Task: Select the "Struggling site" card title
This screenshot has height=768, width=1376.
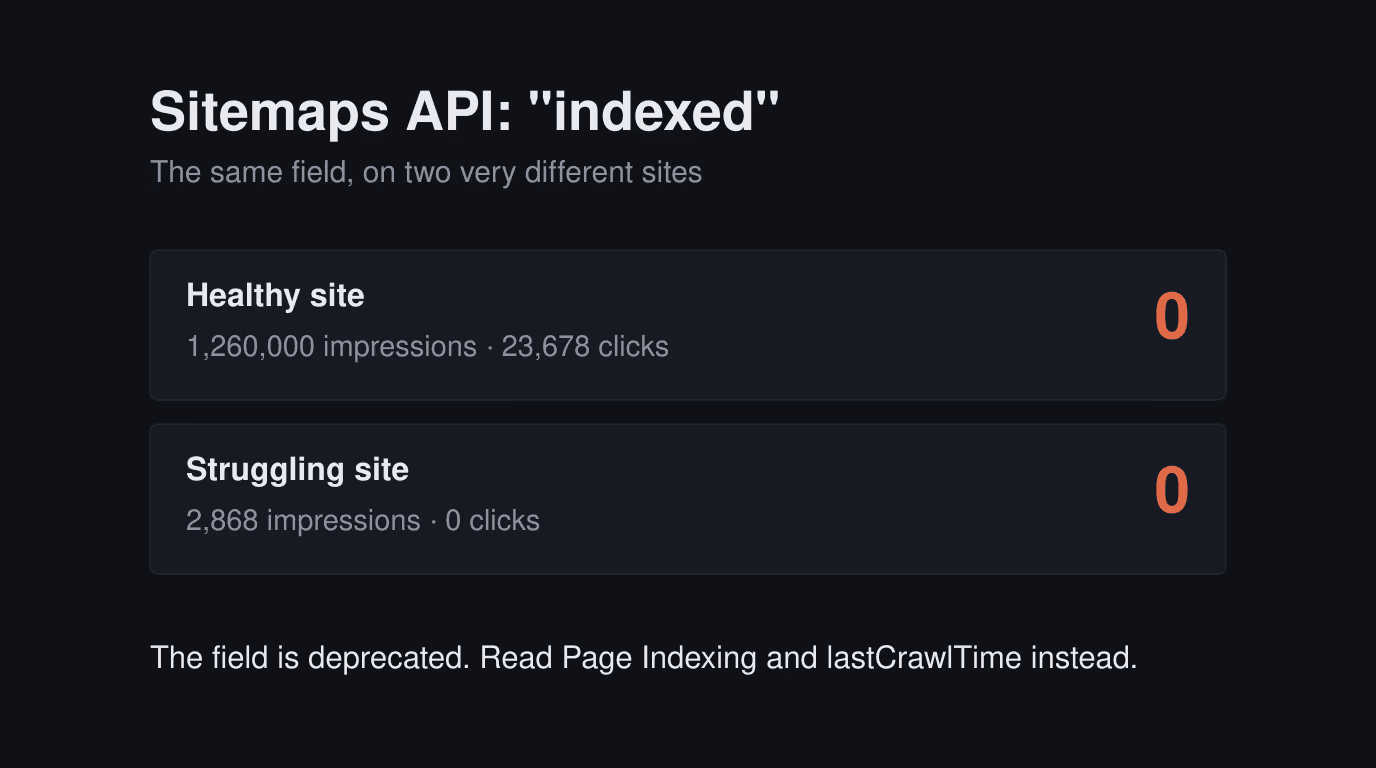Action: click(x=297, y=470)
